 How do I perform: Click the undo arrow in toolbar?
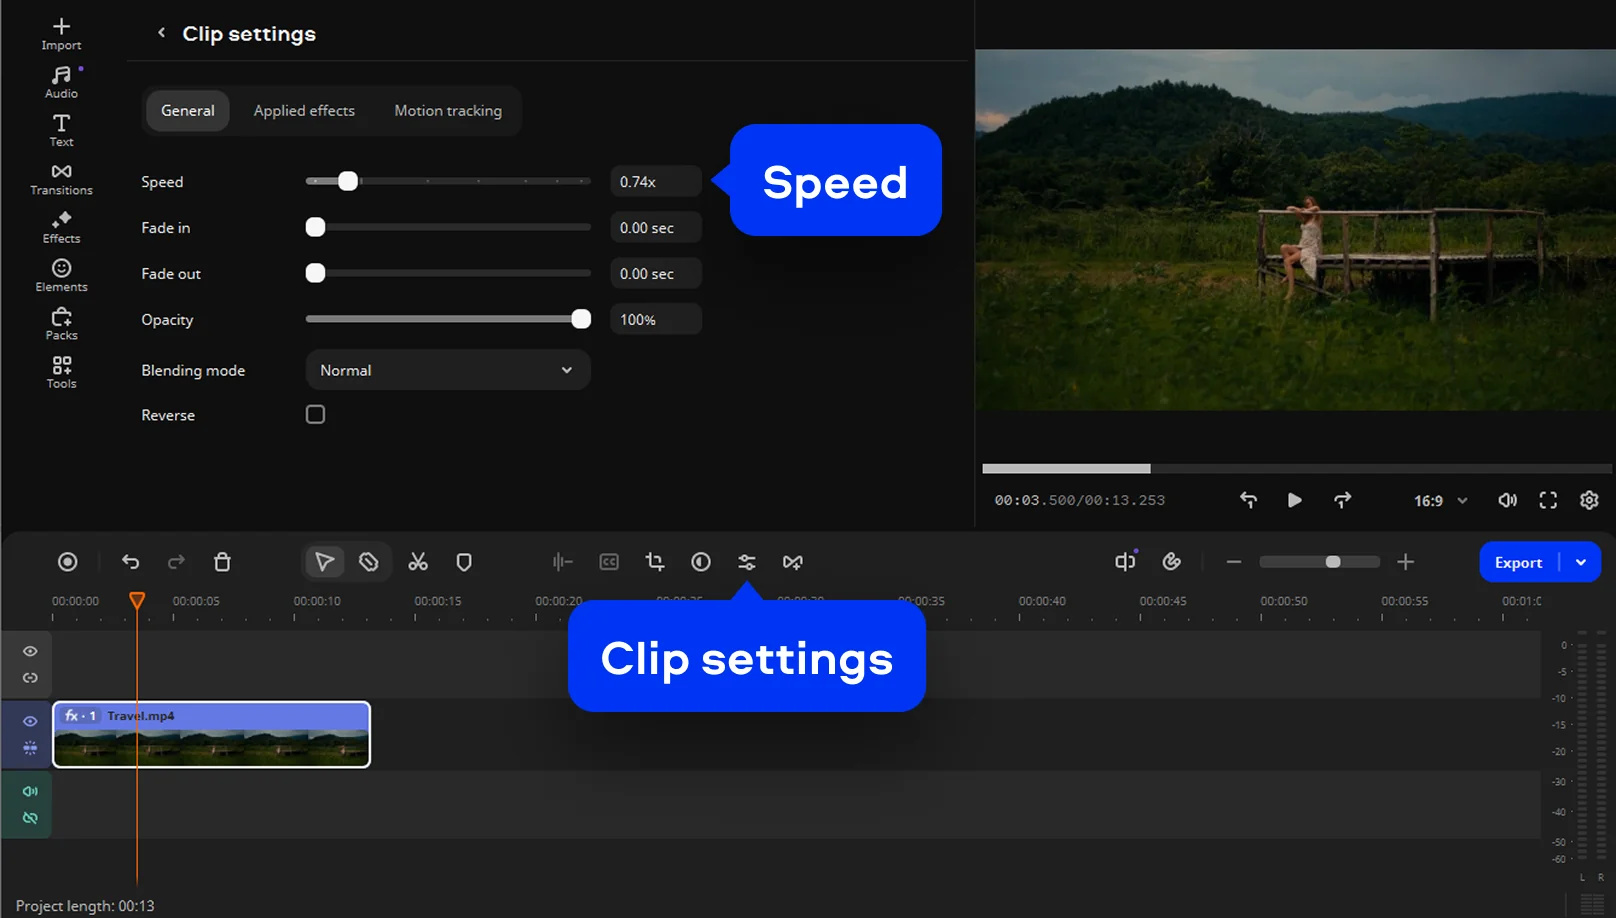point(131,562)
